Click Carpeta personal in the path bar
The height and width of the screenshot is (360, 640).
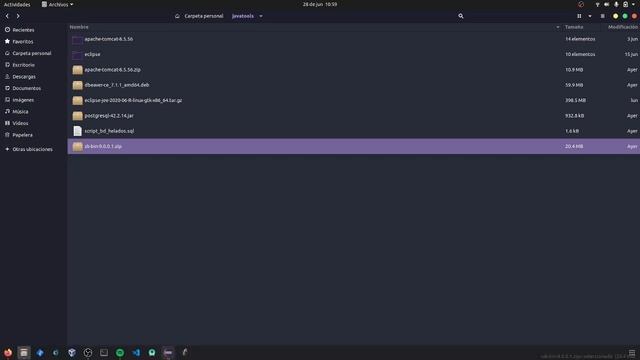point(203,16)
